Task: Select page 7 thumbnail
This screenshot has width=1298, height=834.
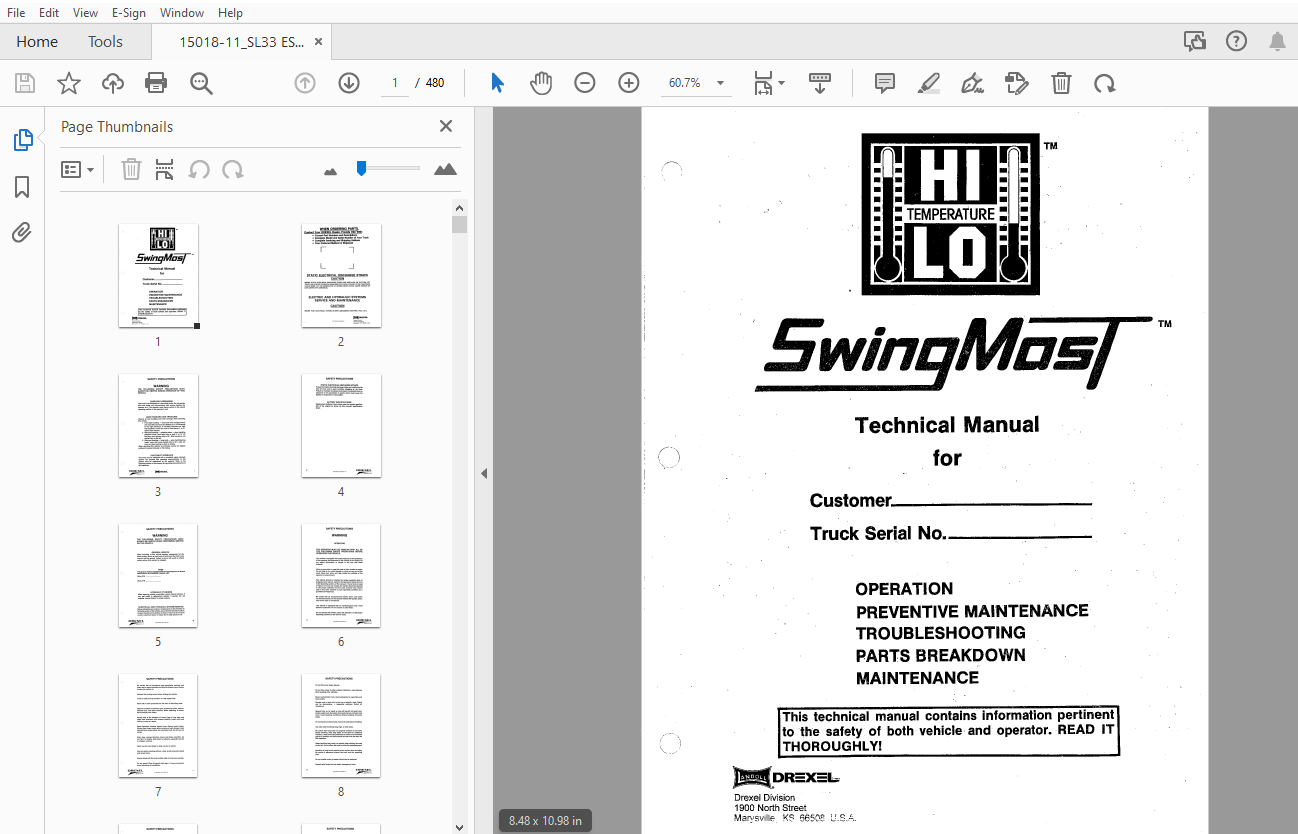Action: coord(158,726)
